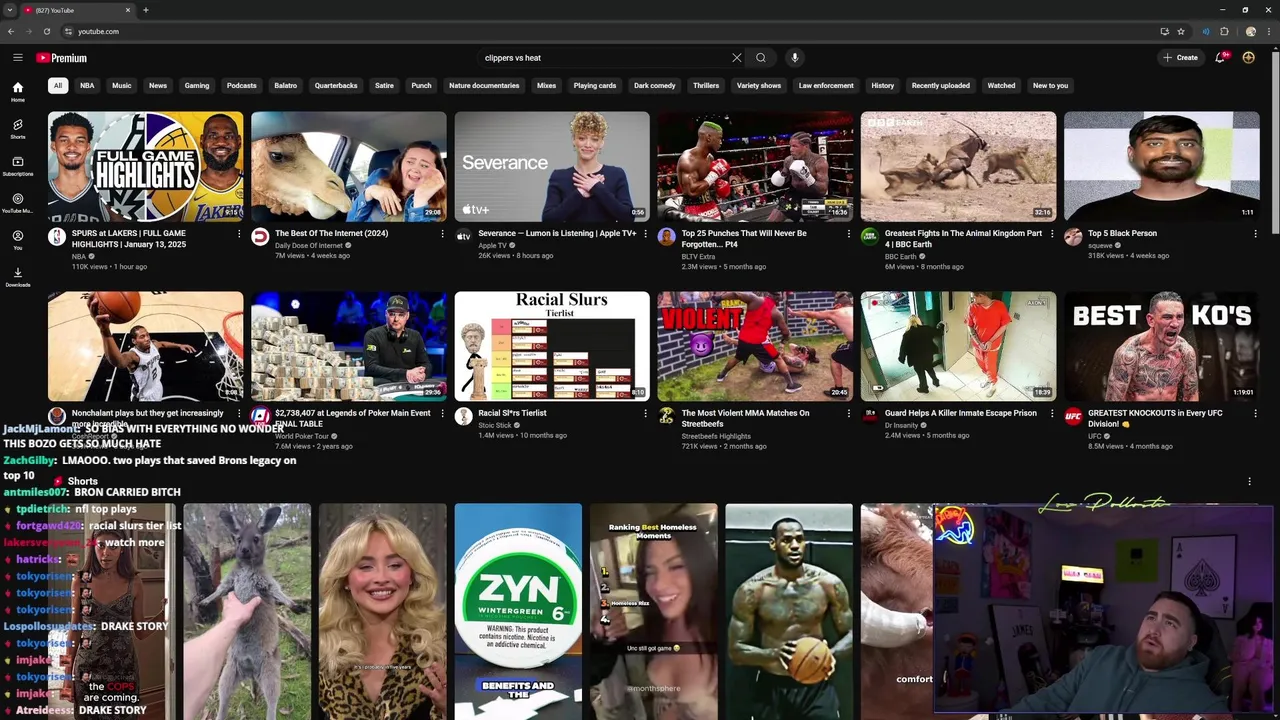Select the NBA filter chip
Screen dimensions: 1280x720
click(87, 86)
